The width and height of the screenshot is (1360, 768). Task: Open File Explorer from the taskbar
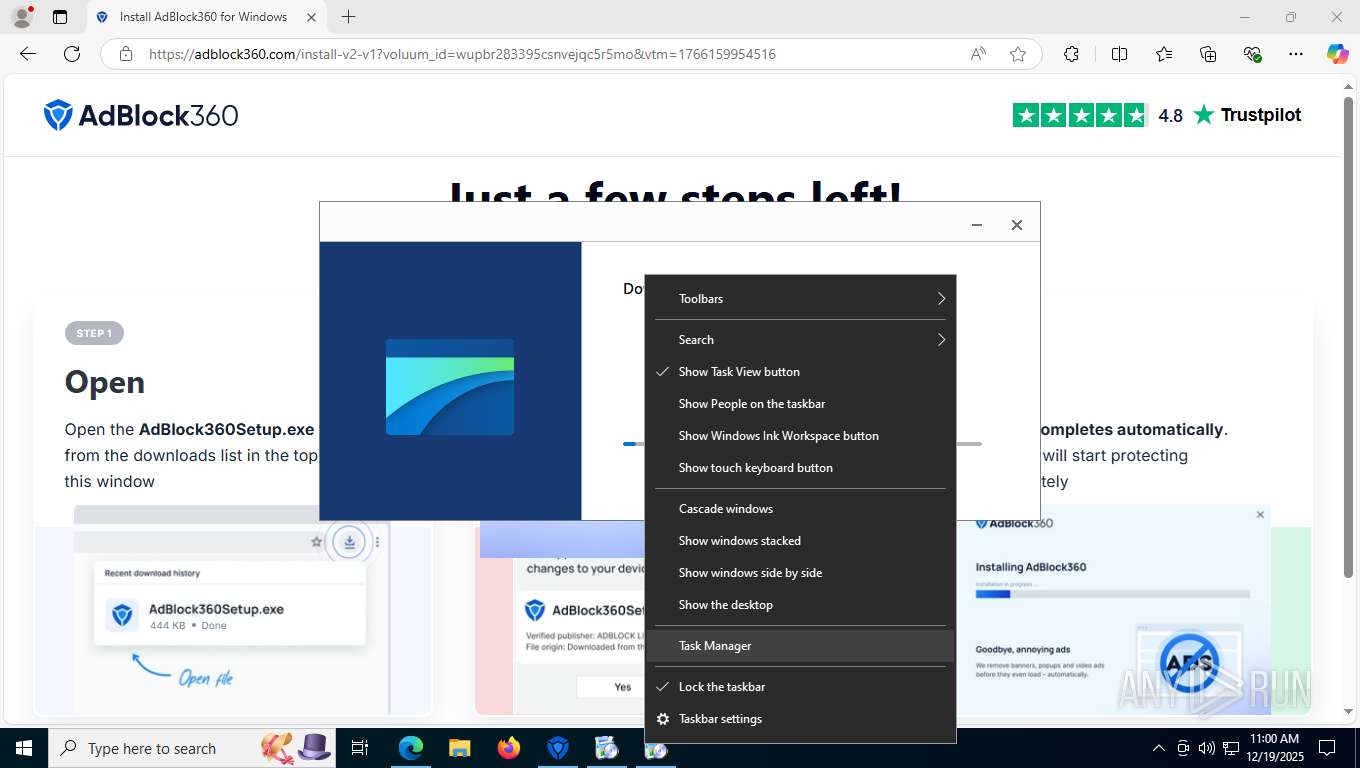click(x=459, y=748)
